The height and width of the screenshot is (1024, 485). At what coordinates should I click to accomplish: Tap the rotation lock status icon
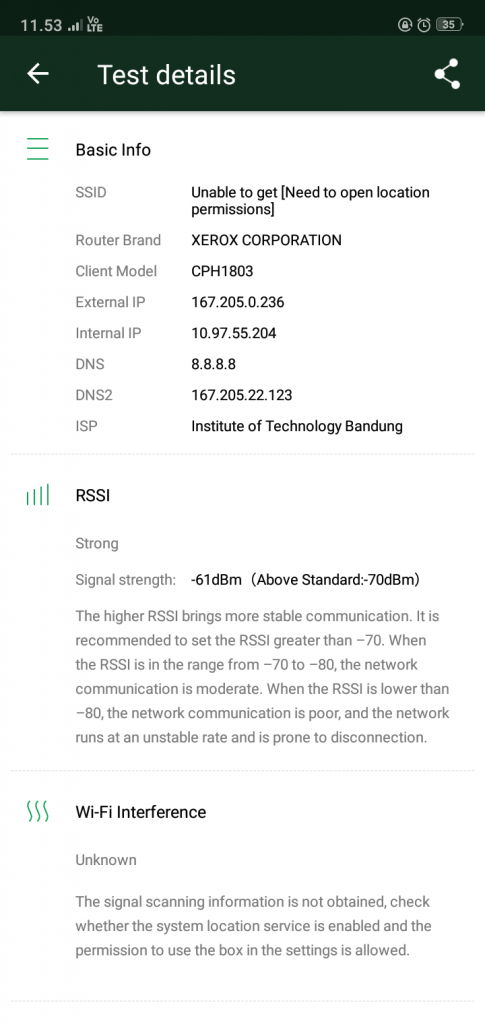[x=405, y=25]
